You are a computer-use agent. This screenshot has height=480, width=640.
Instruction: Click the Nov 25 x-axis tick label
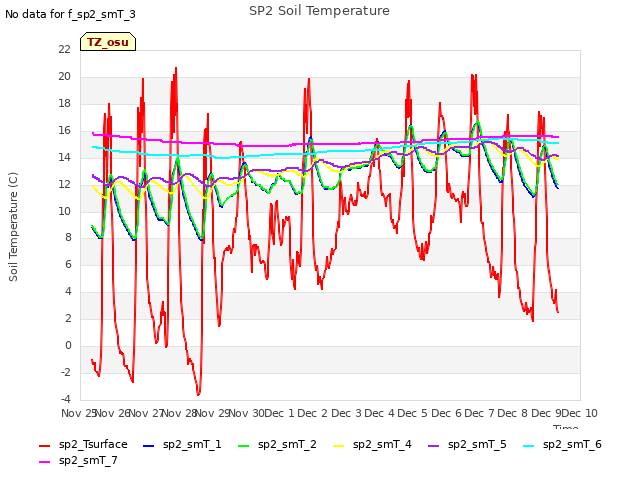click(78, 413)
